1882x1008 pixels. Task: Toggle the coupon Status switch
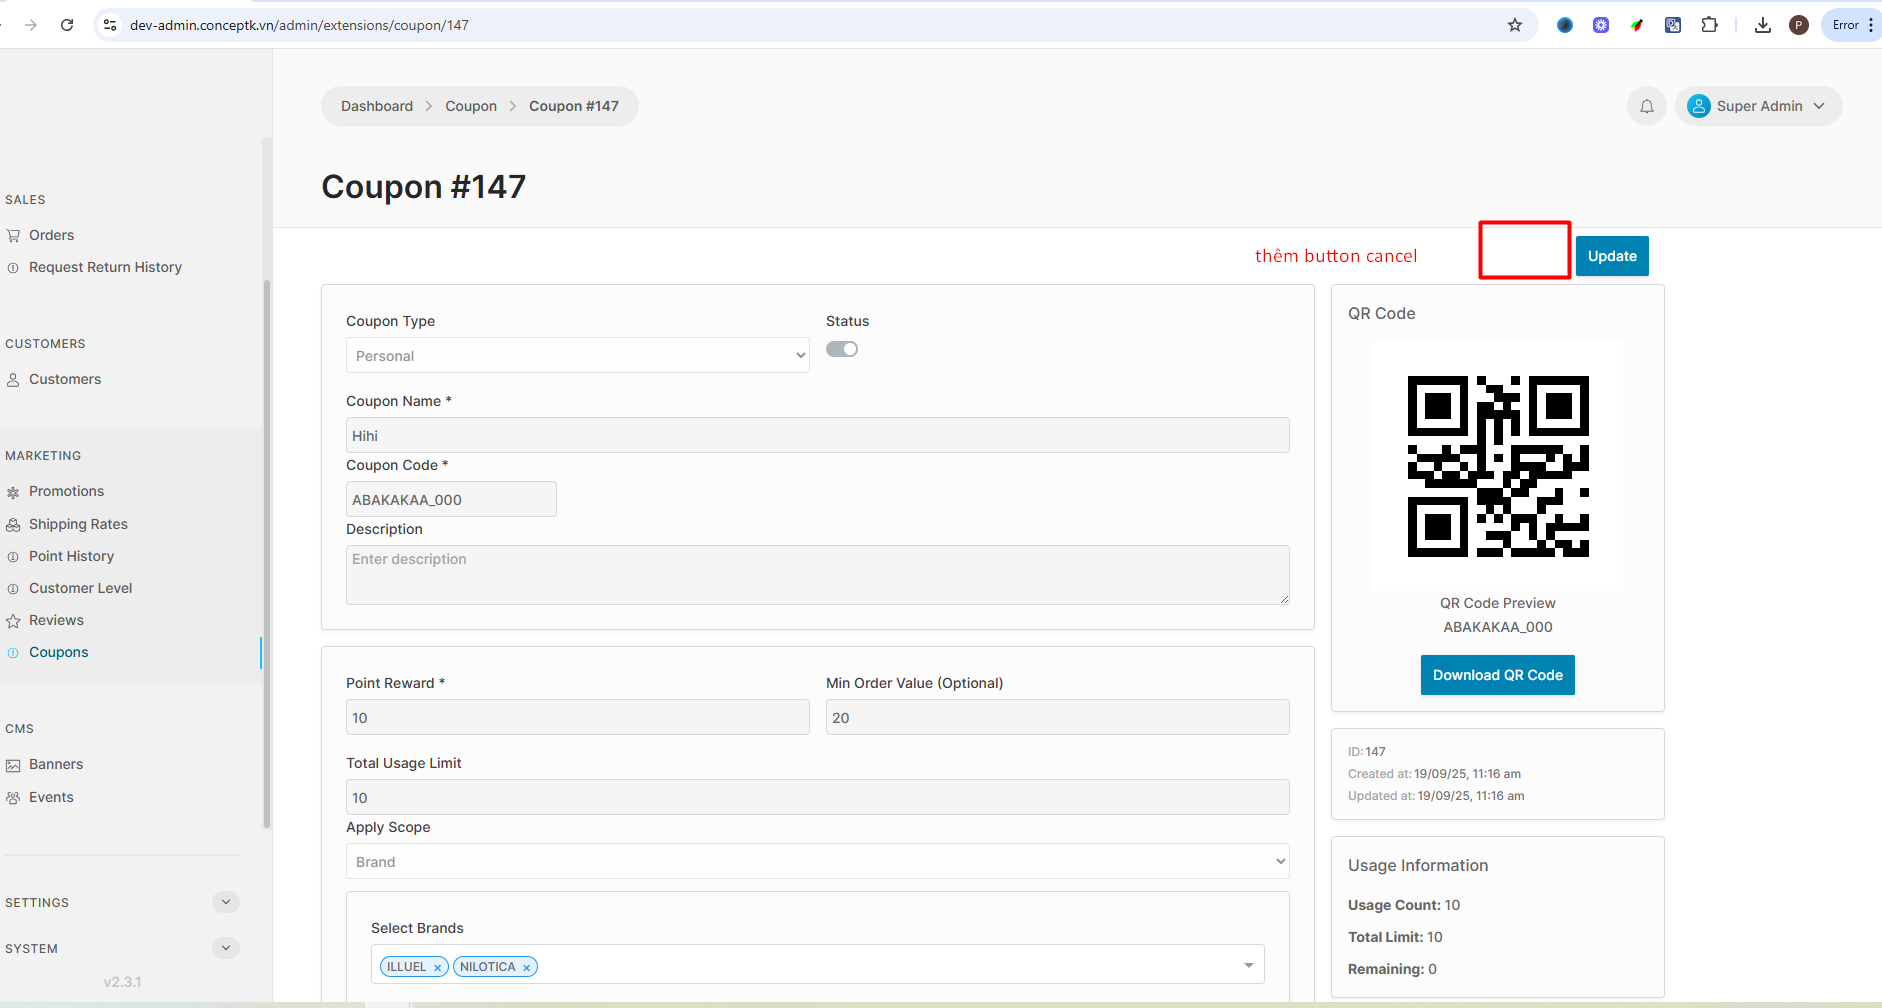[842, 349]
